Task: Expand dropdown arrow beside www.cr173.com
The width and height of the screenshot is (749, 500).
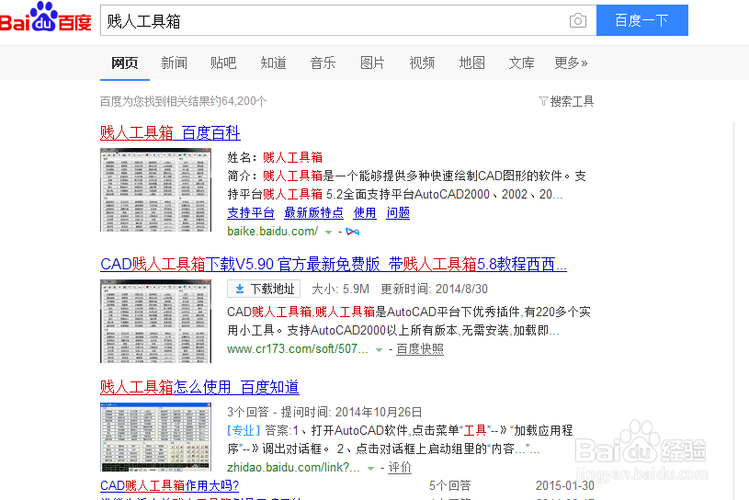Action: pos(379,350)
